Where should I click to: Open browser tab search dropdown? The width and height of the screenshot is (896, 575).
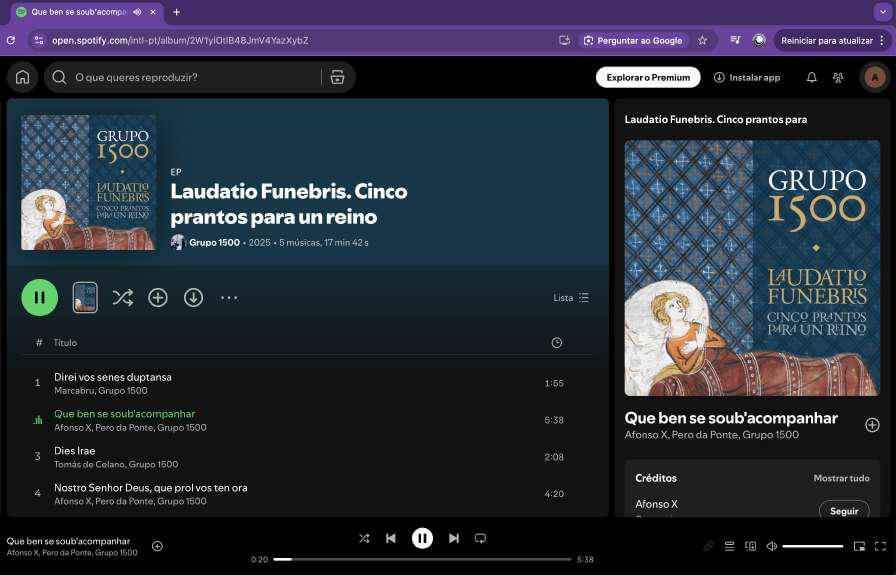coord(883,11)
